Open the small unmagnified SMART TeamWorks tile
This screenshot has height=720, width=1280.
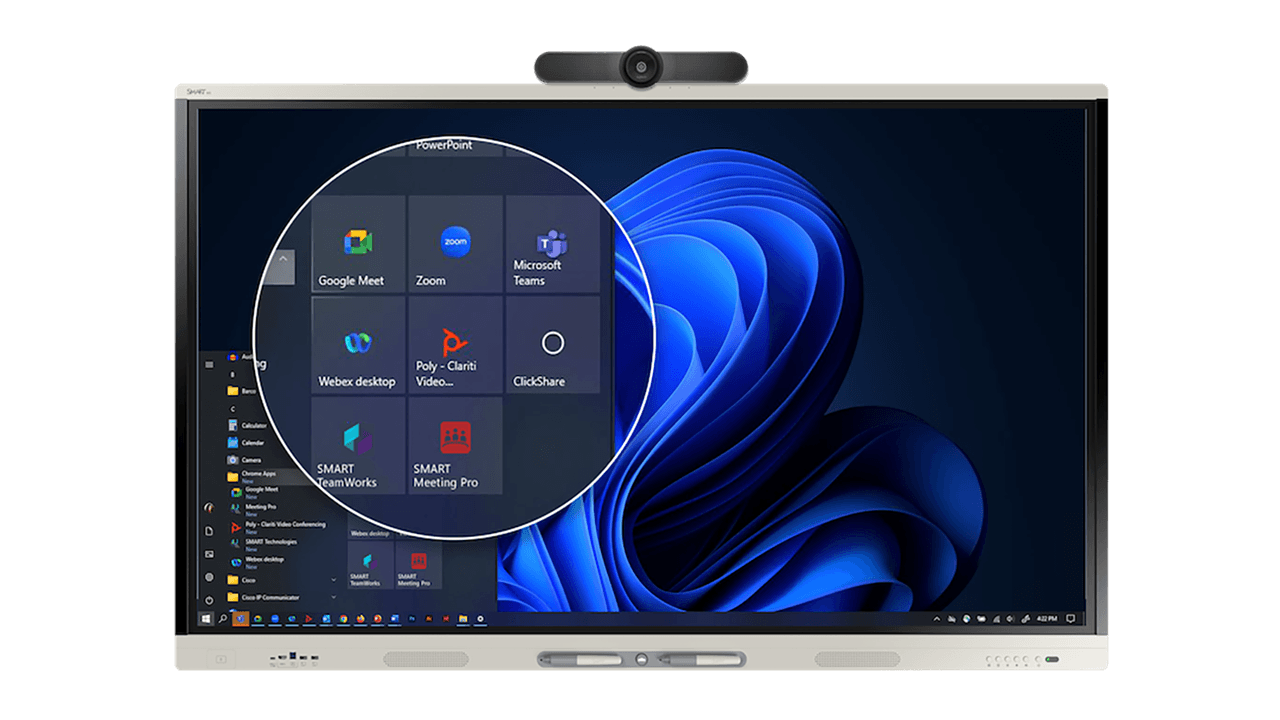370,565
